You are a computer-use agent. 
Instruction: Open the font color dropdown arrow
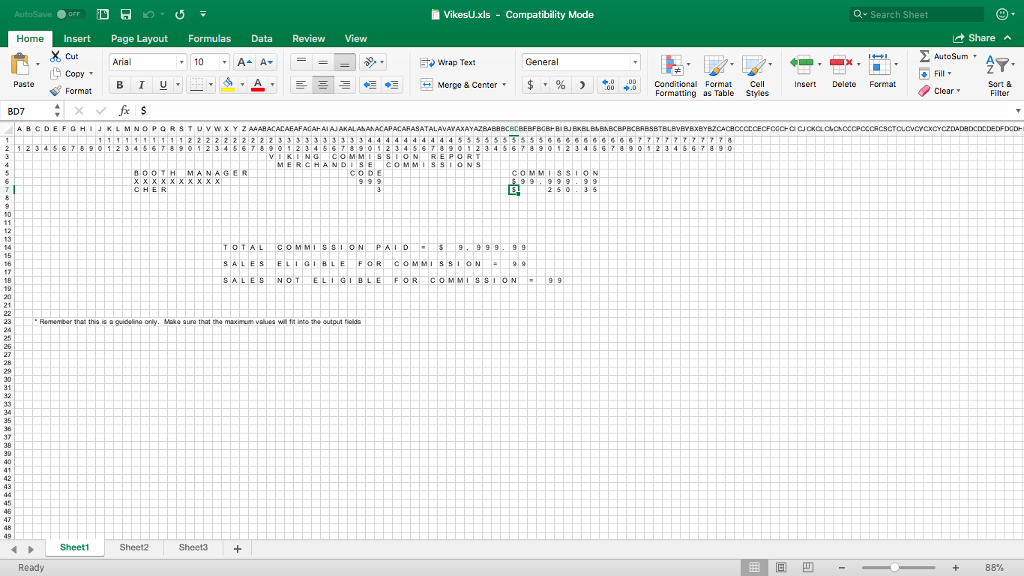[272, 85]
